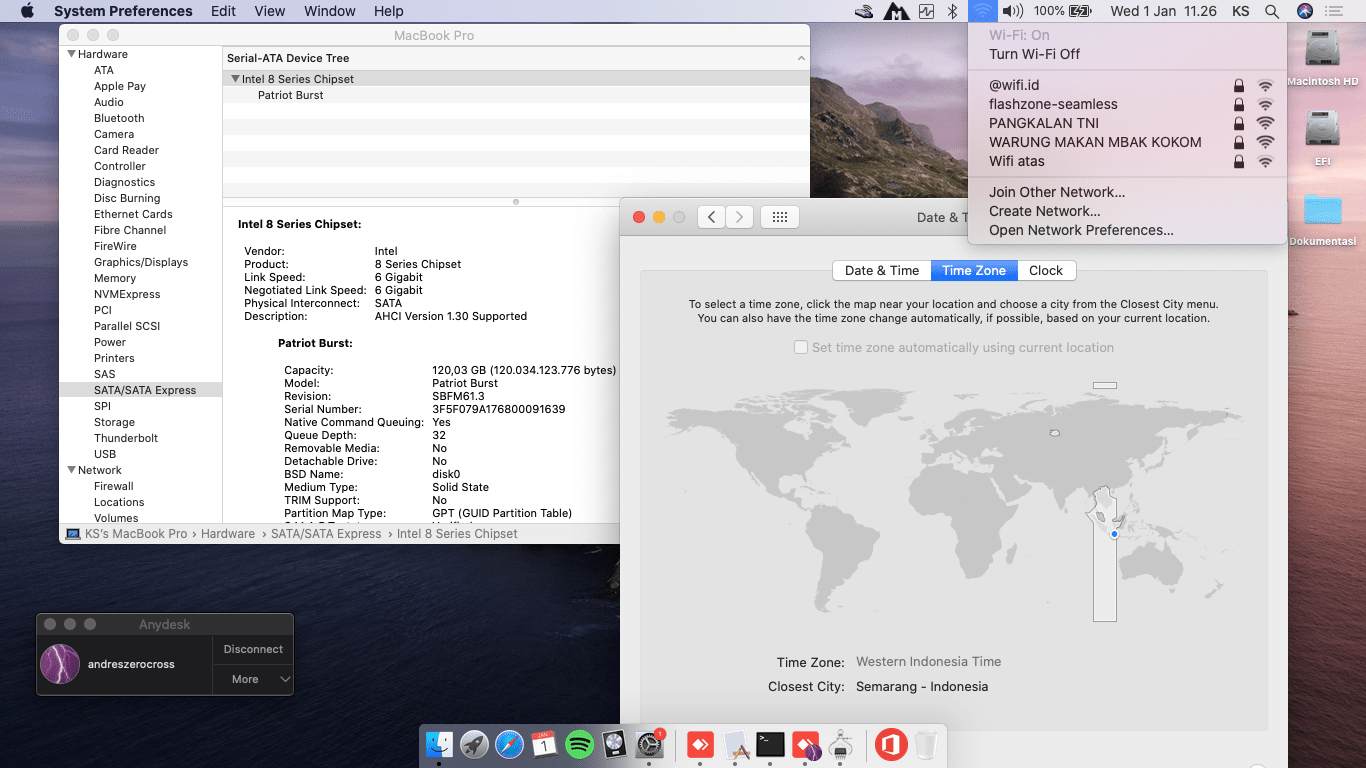Launch Microsoft Office icon in Dock

click(x=890, y=744)
